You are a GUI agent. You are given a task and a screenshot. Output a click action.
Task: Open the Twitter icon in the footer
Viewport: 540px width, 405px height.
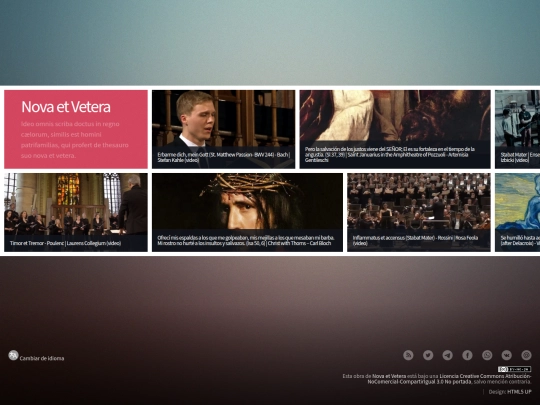pos(428,355)
